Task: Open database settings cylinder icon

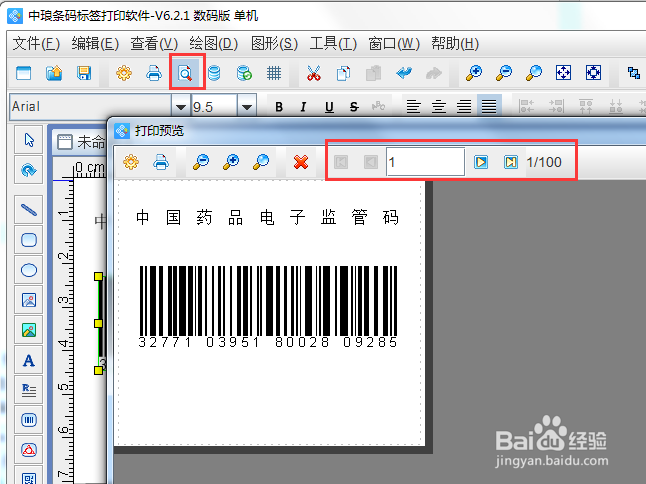Action: [214, 73]
